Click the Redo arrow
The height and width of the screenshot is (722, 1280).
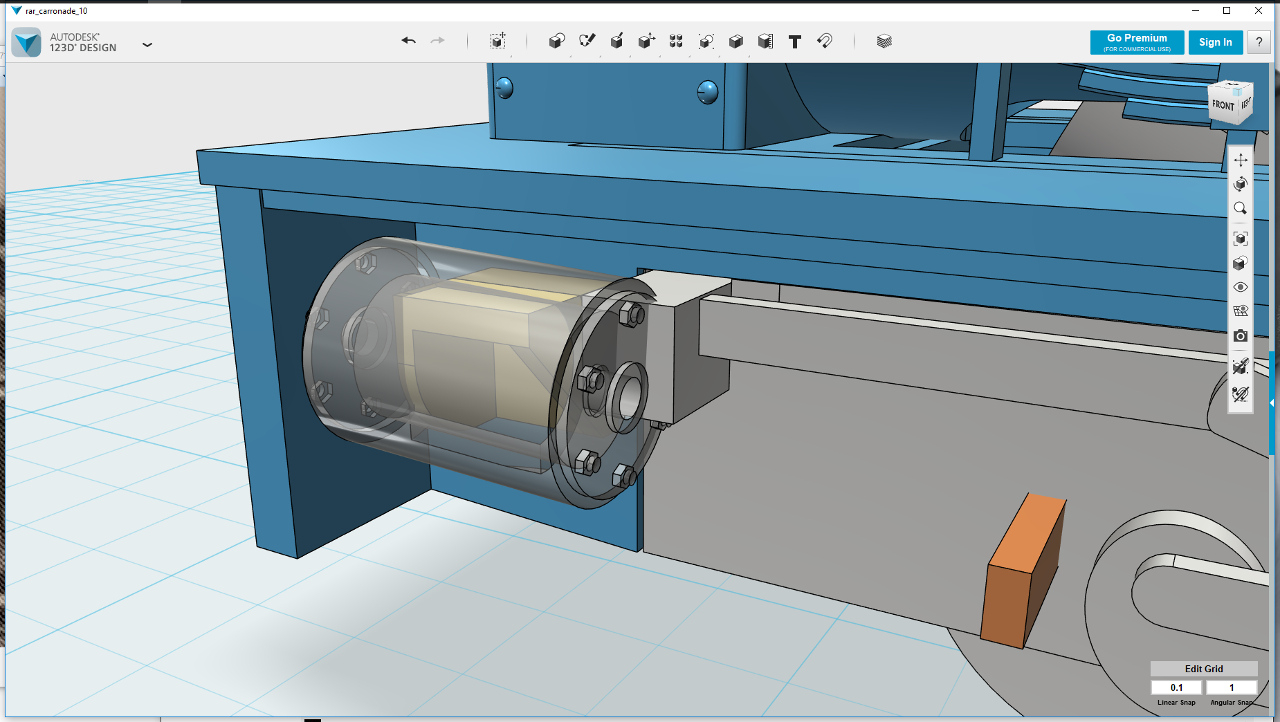pos(437,41)
